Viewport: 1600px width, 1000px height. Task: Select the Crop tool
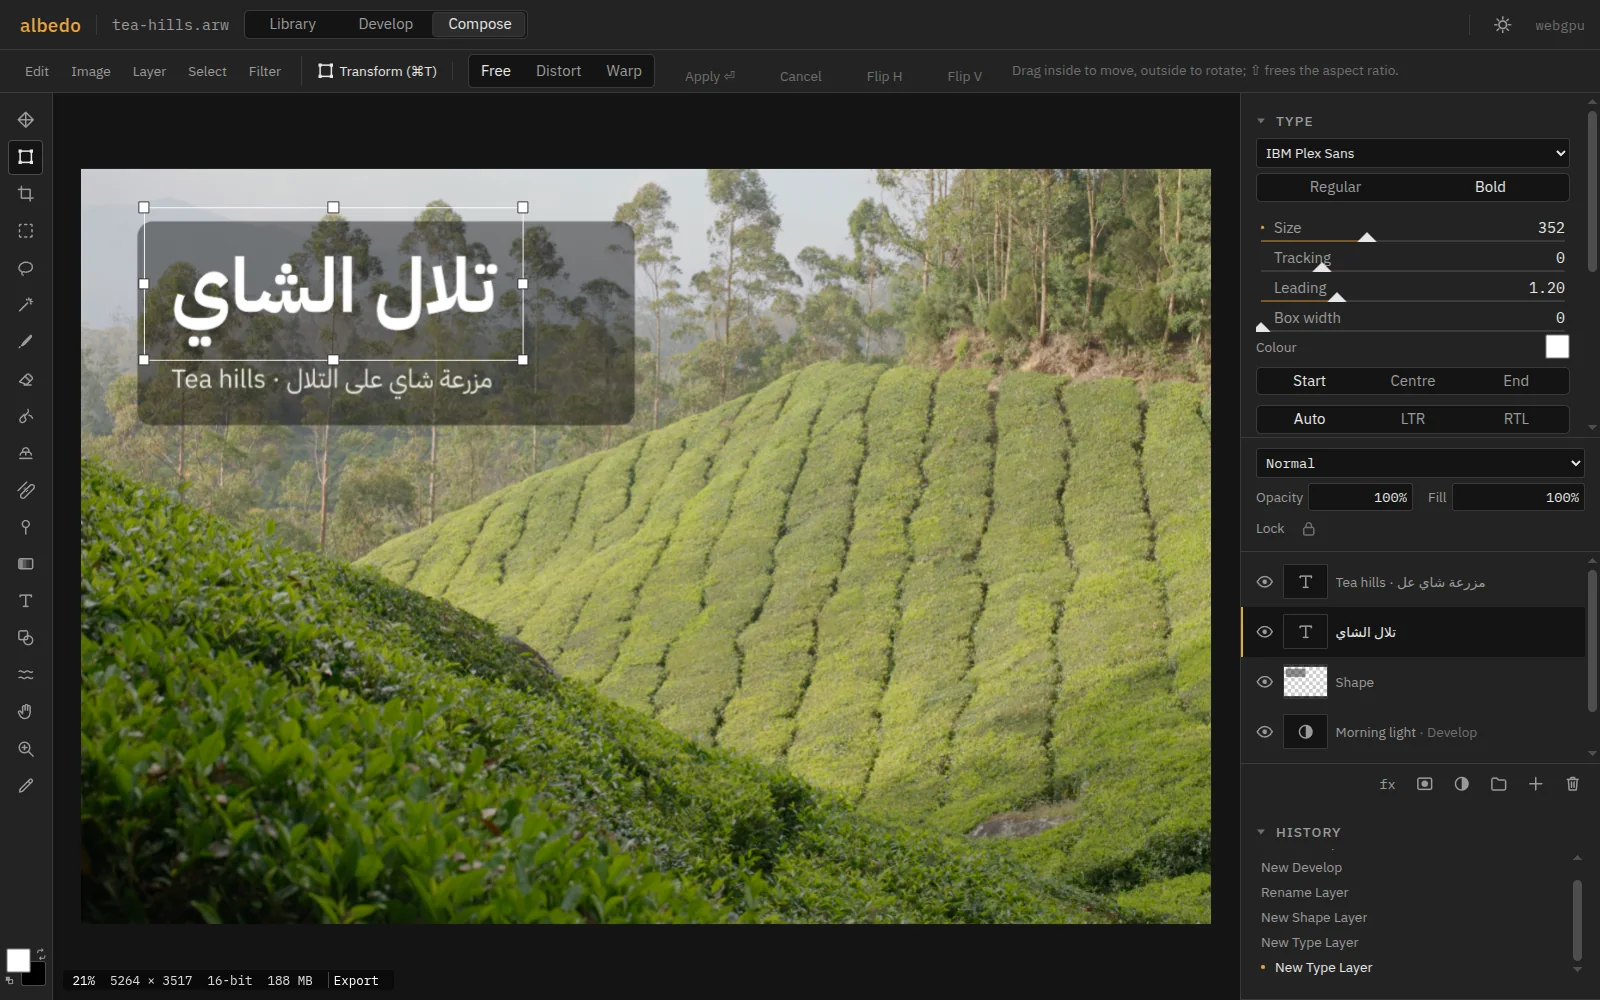(26, 194)
